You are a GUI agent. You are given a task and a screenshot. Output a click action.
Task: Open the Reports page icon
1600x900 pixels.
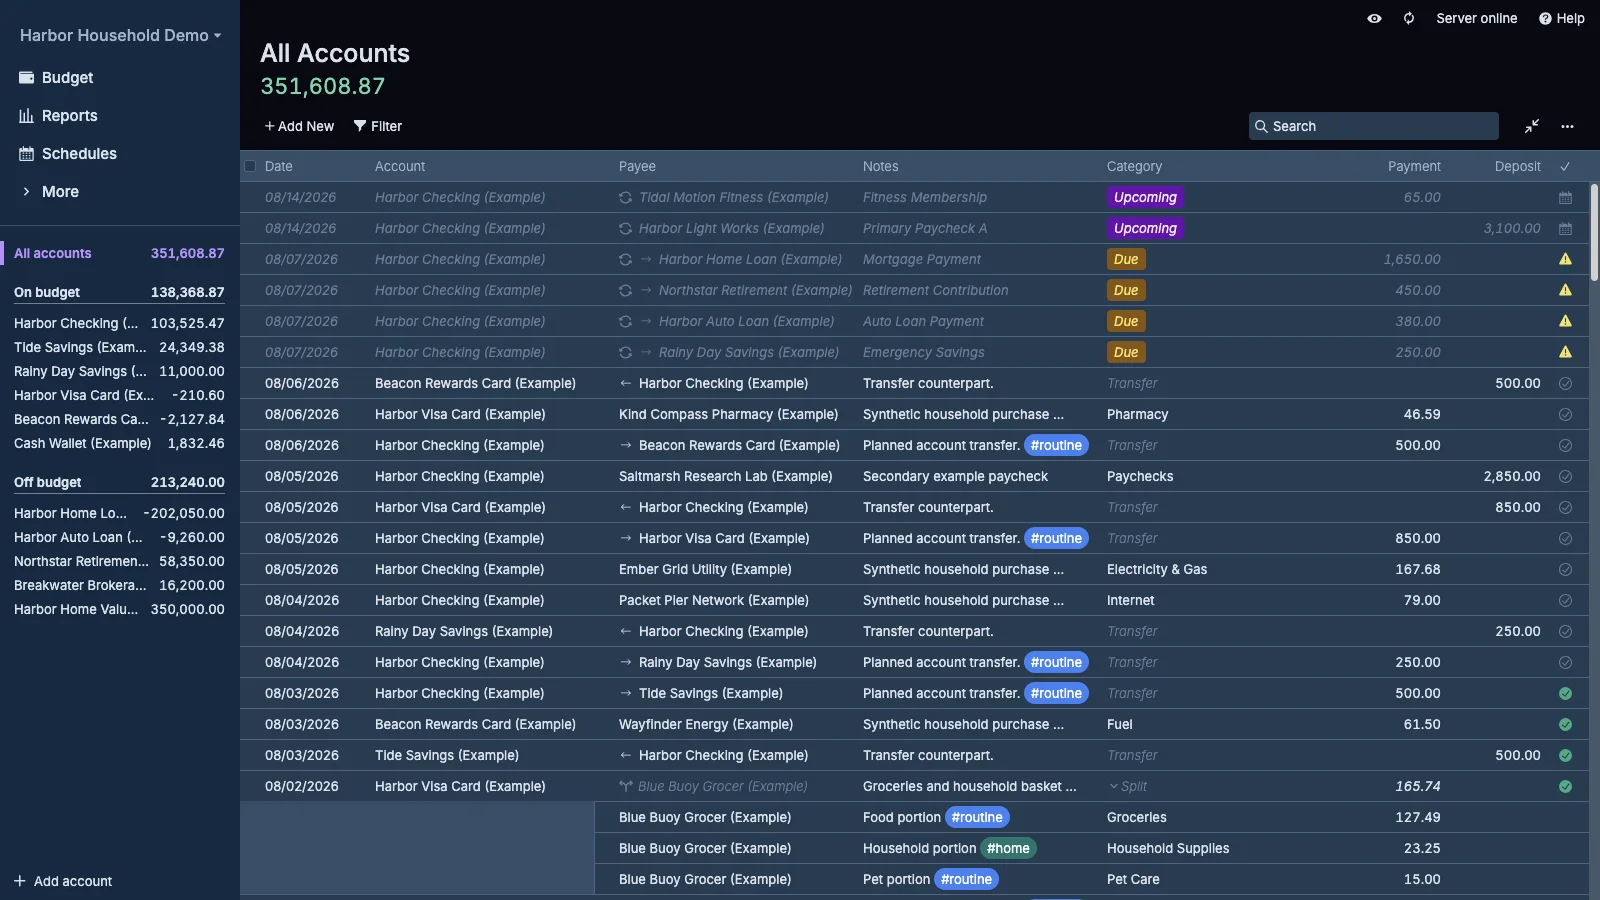26,116
